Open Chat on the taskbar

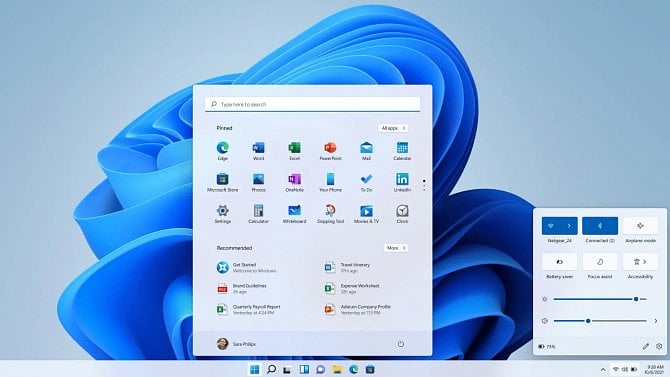[320, 369]
